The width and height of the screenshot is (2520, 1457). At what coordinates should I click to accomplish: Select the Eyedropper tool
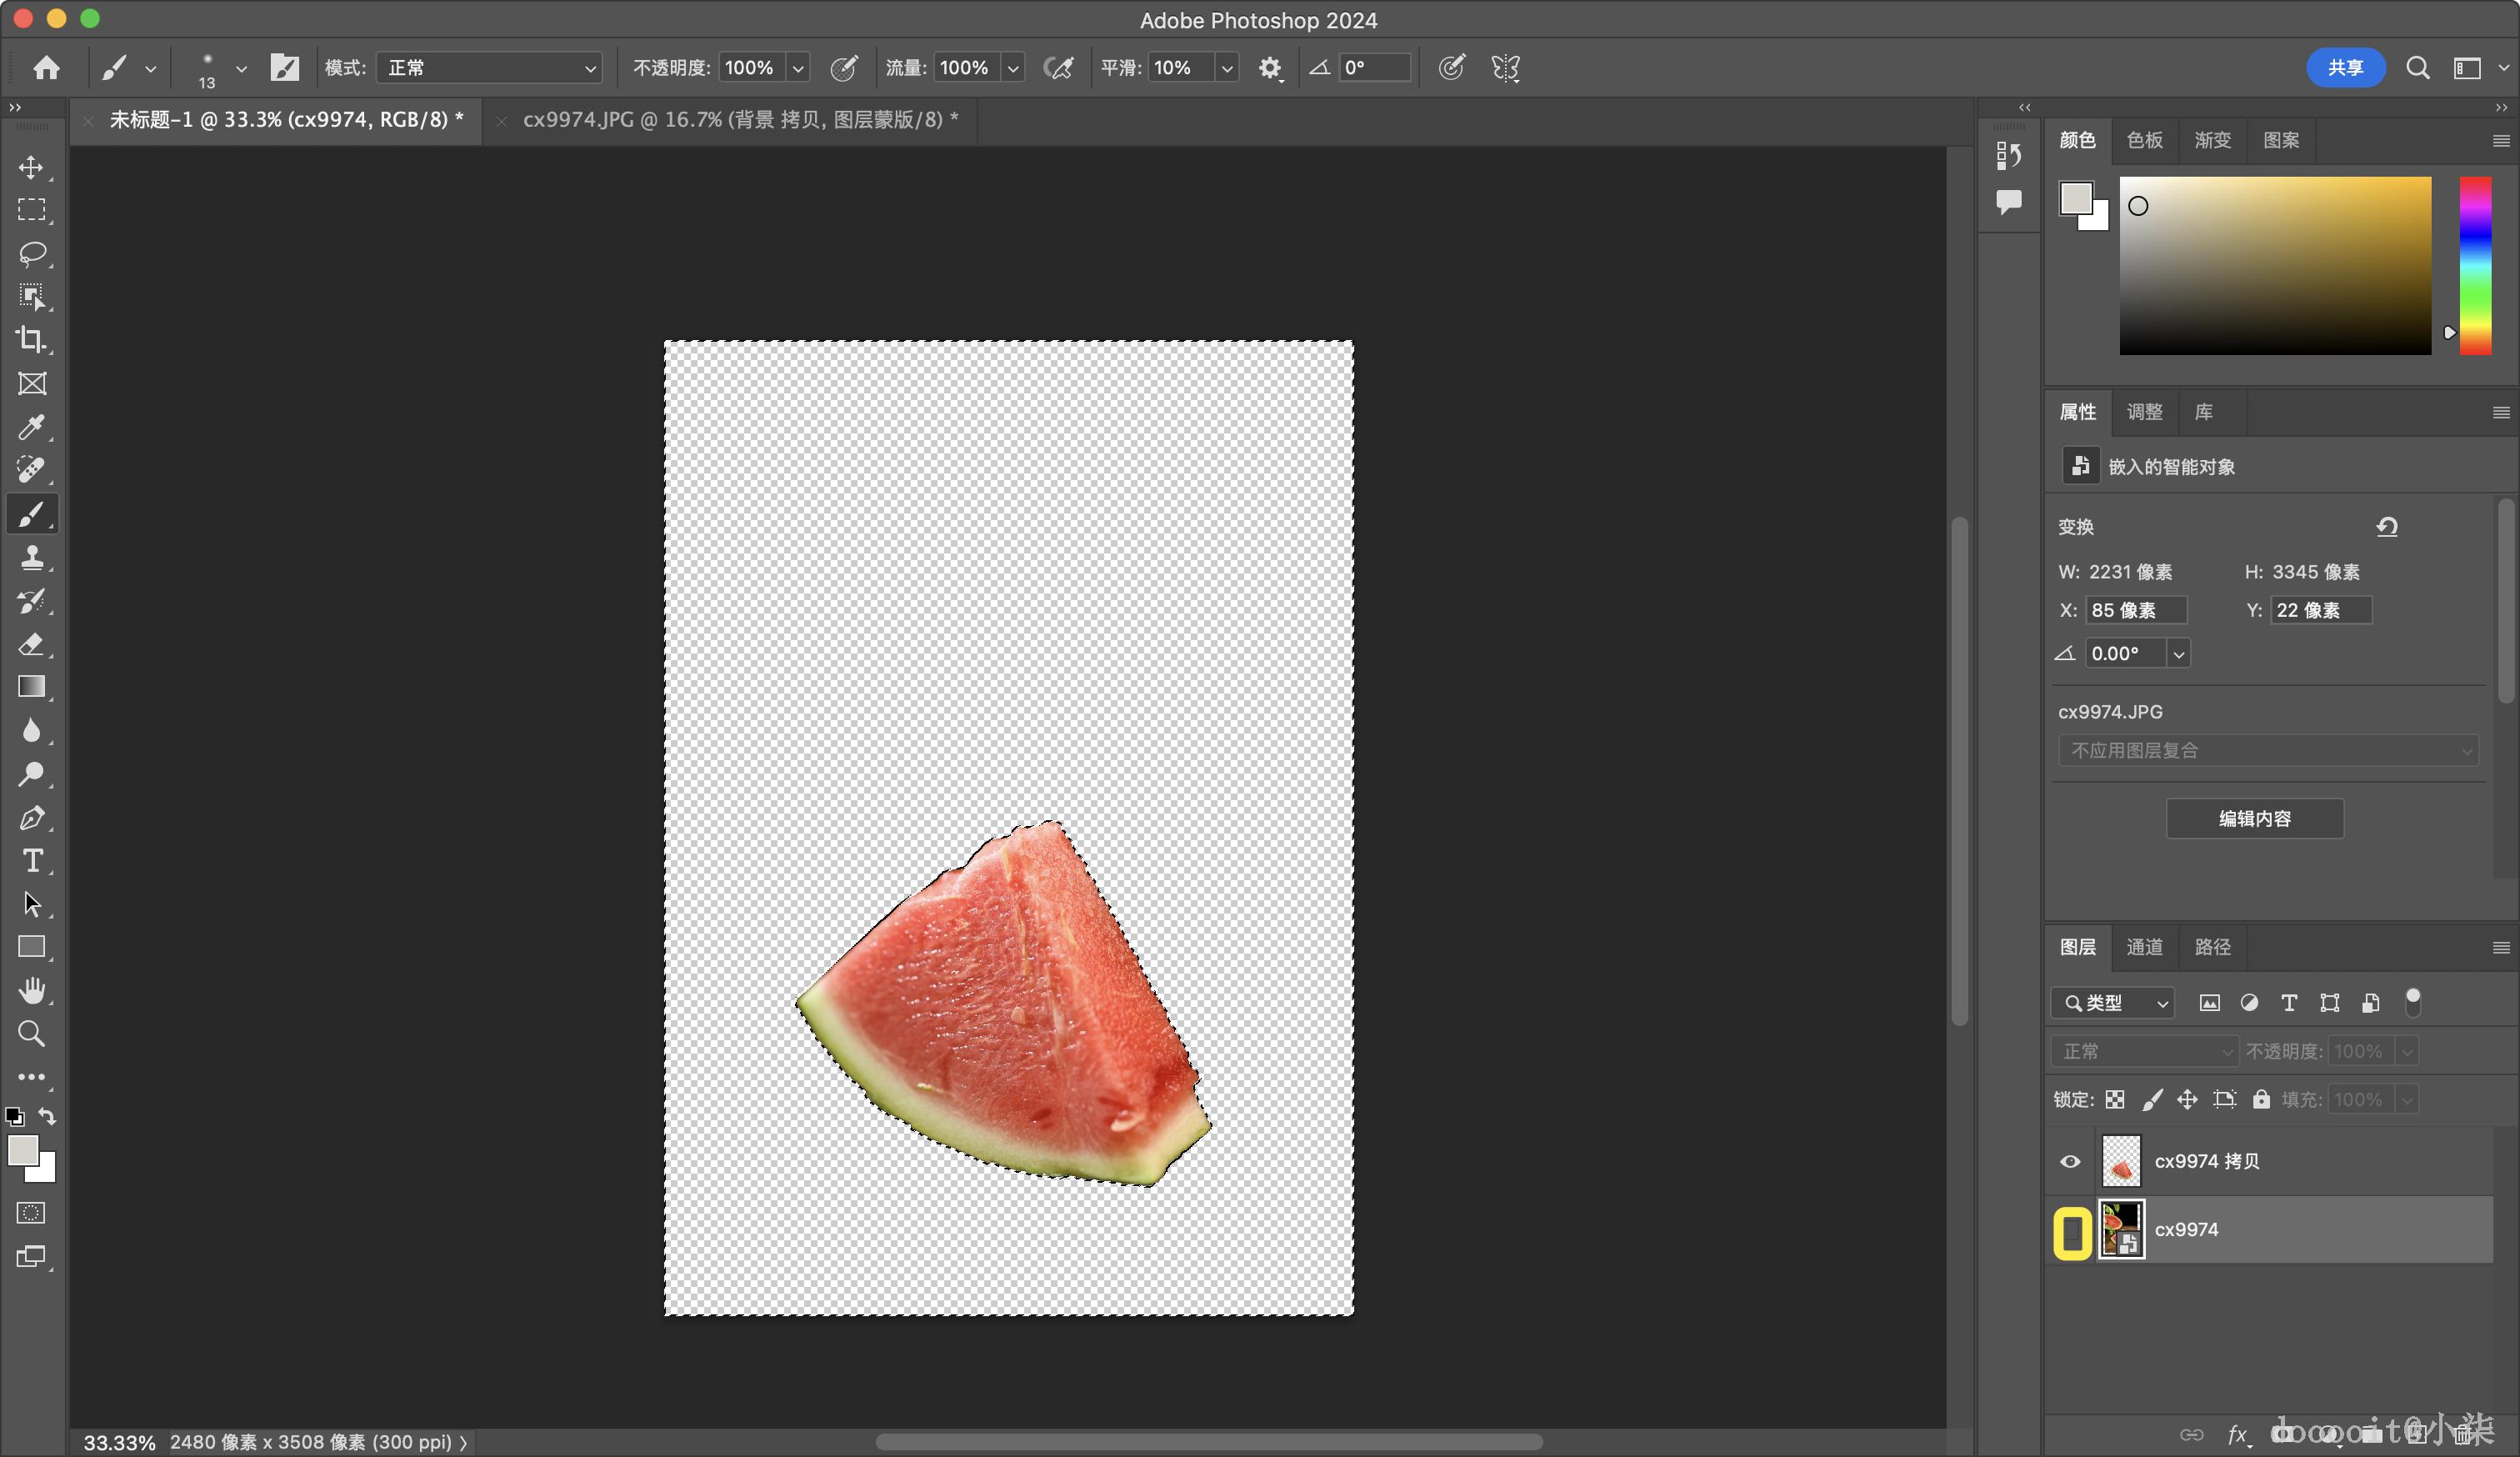(x=32, y=427)
